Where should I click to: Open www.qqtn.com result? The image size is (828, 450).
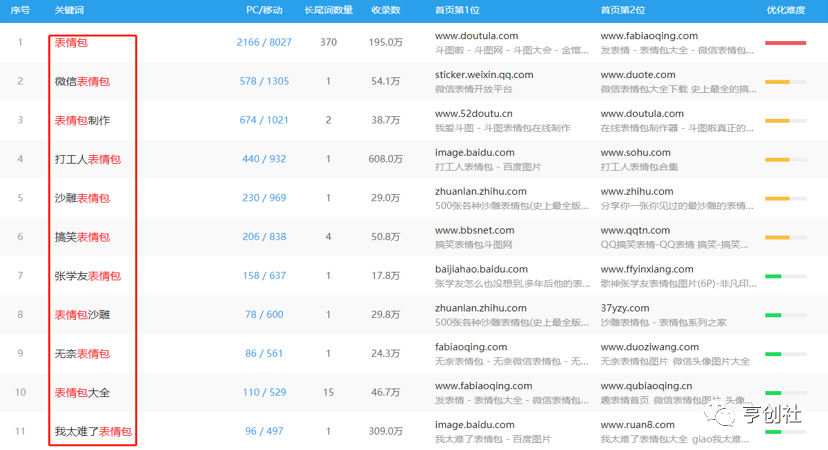(635, 230)
